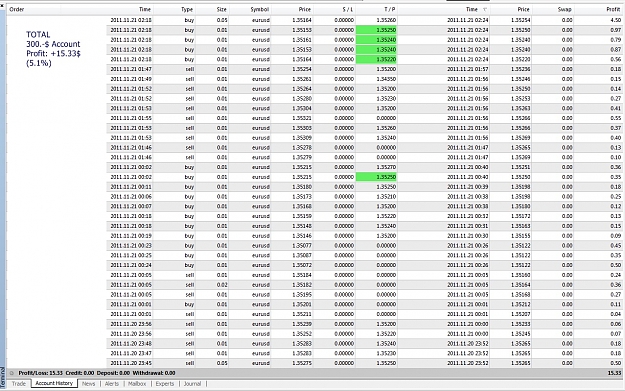Select the lot size cell 0.02
The height and width of the screenshot is (391, 625).
tap(222, 285)
